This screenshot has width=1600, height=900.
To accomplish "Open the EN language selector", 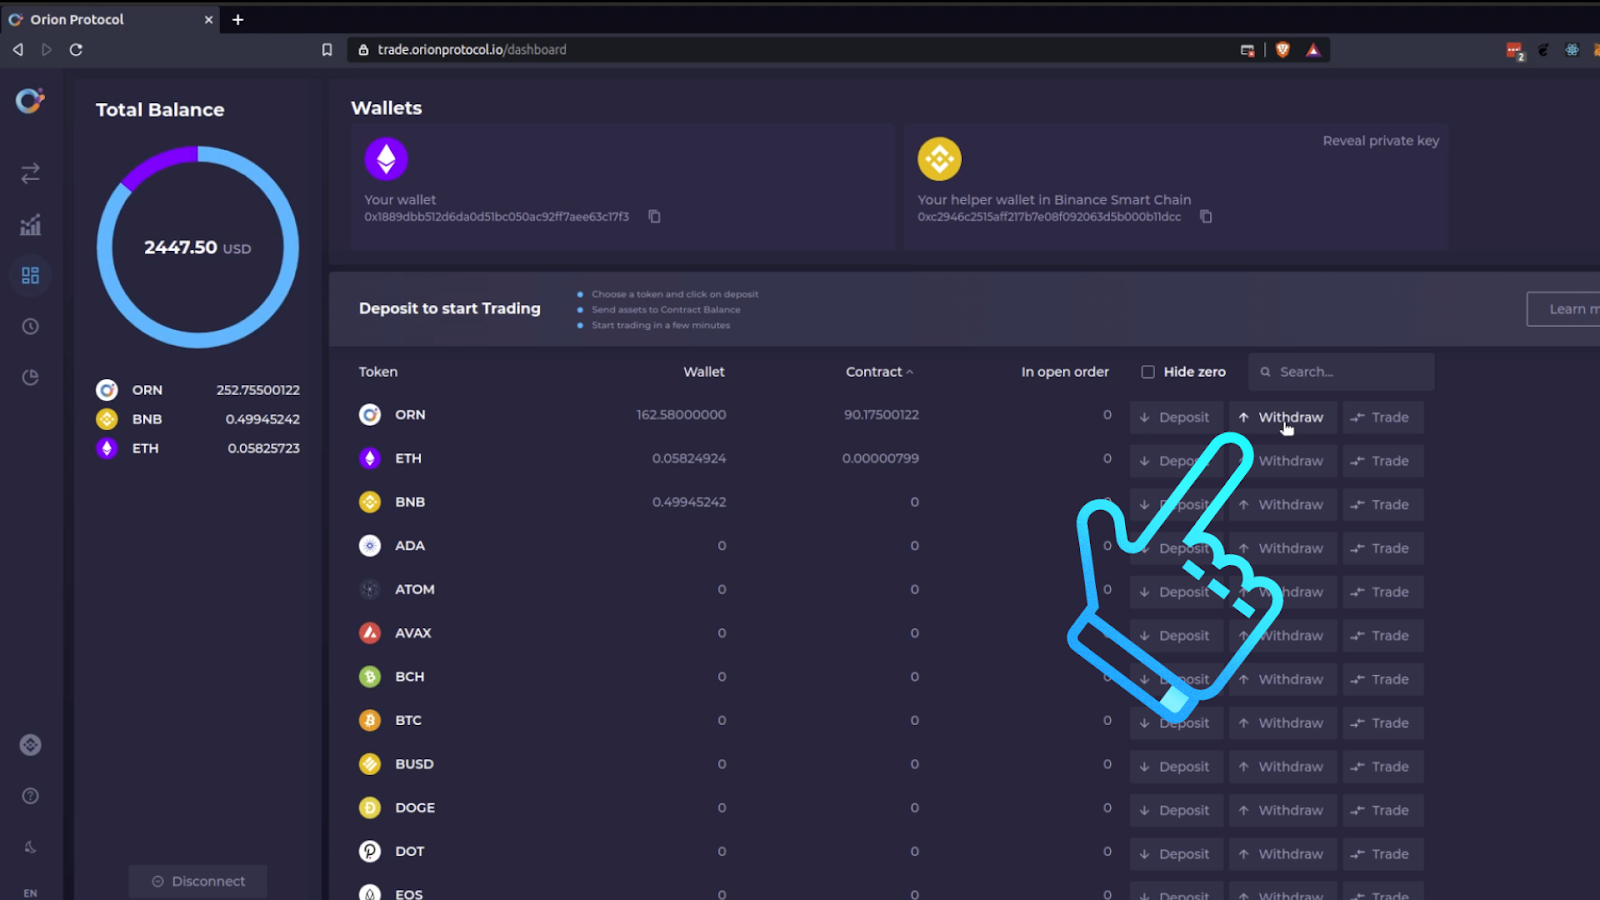I will (30, 893).
